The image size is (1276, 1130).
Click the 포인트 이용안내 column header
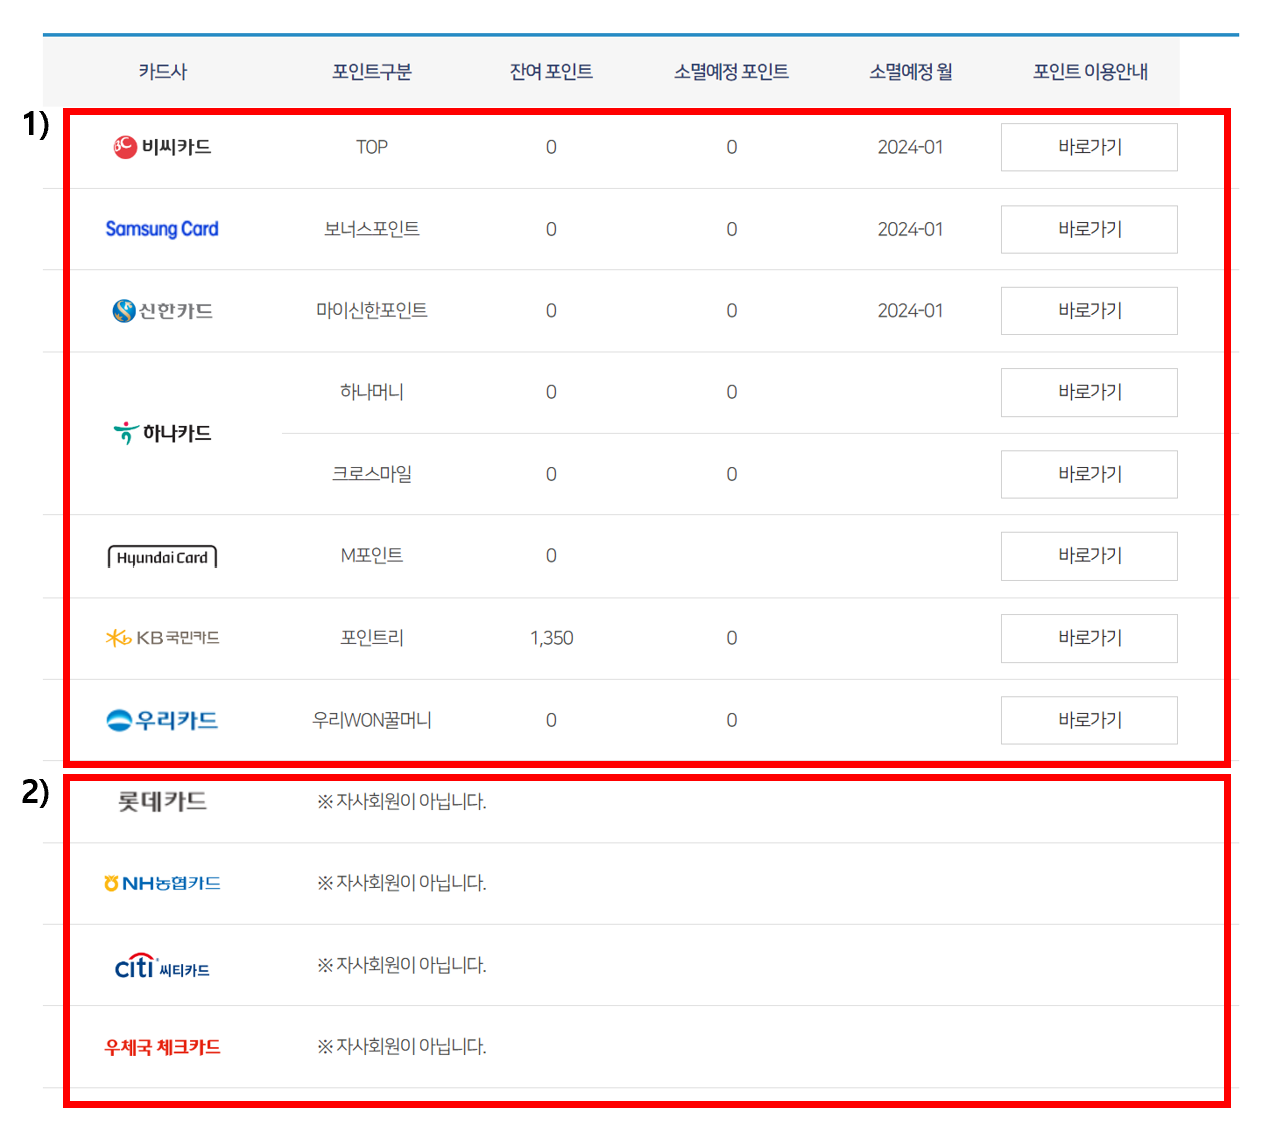(1090, 71)
